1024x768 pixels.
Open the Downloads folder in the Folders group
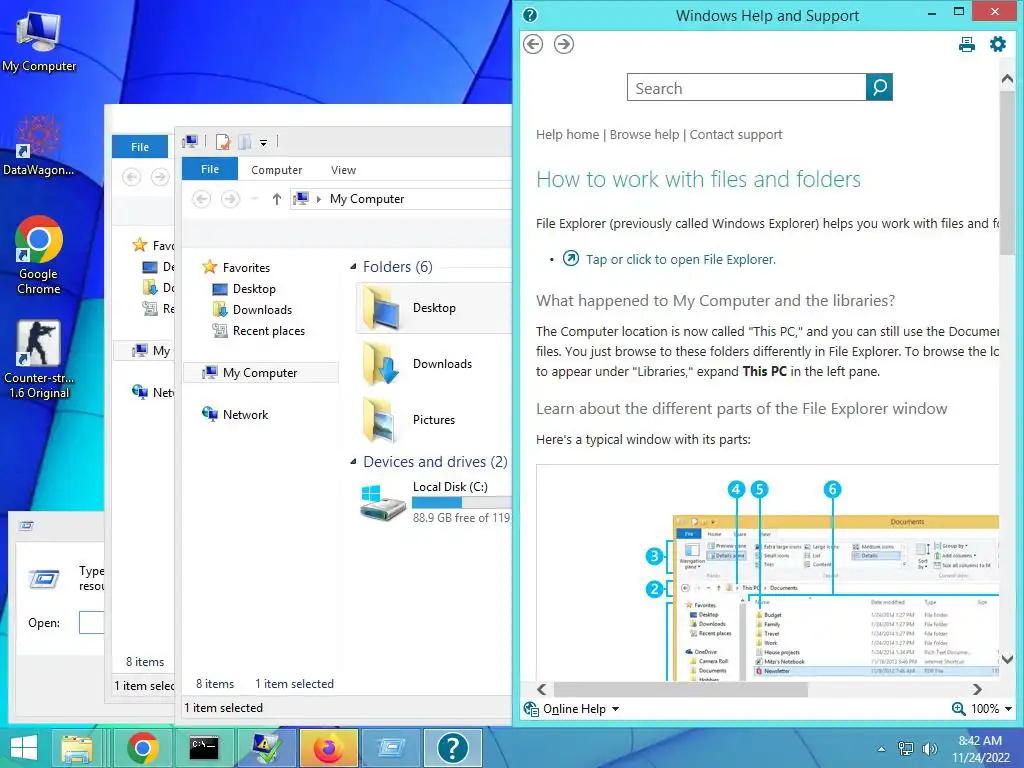click(435, 364)
